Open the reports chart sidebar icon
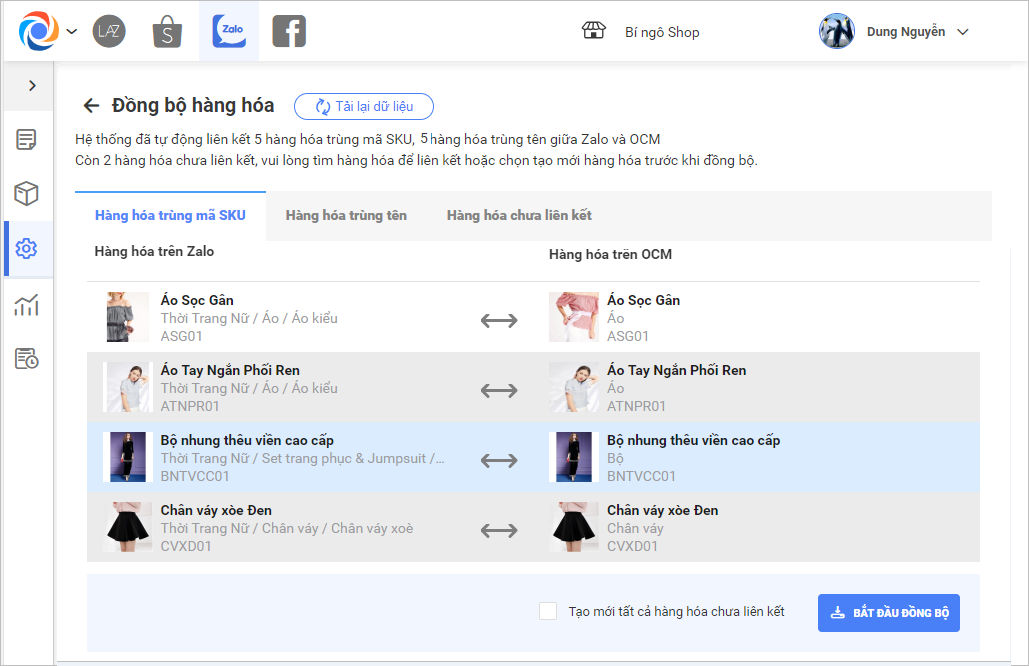The image size is (1029, 666). tap(27, 304)
